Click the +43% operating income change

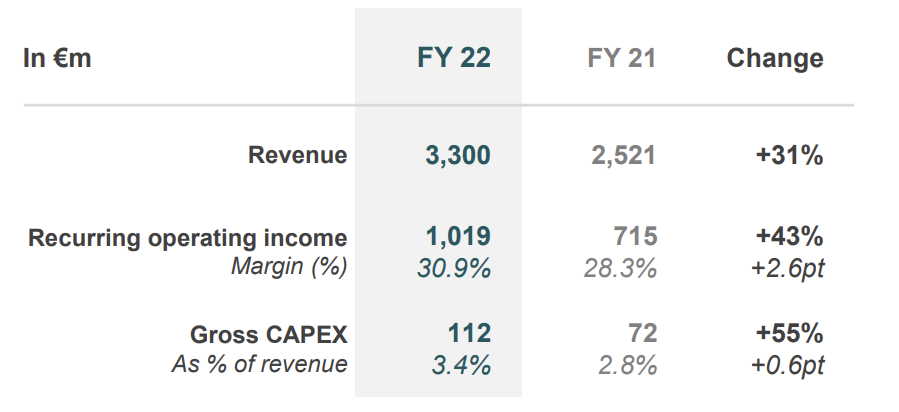click(x=790, y=237)
